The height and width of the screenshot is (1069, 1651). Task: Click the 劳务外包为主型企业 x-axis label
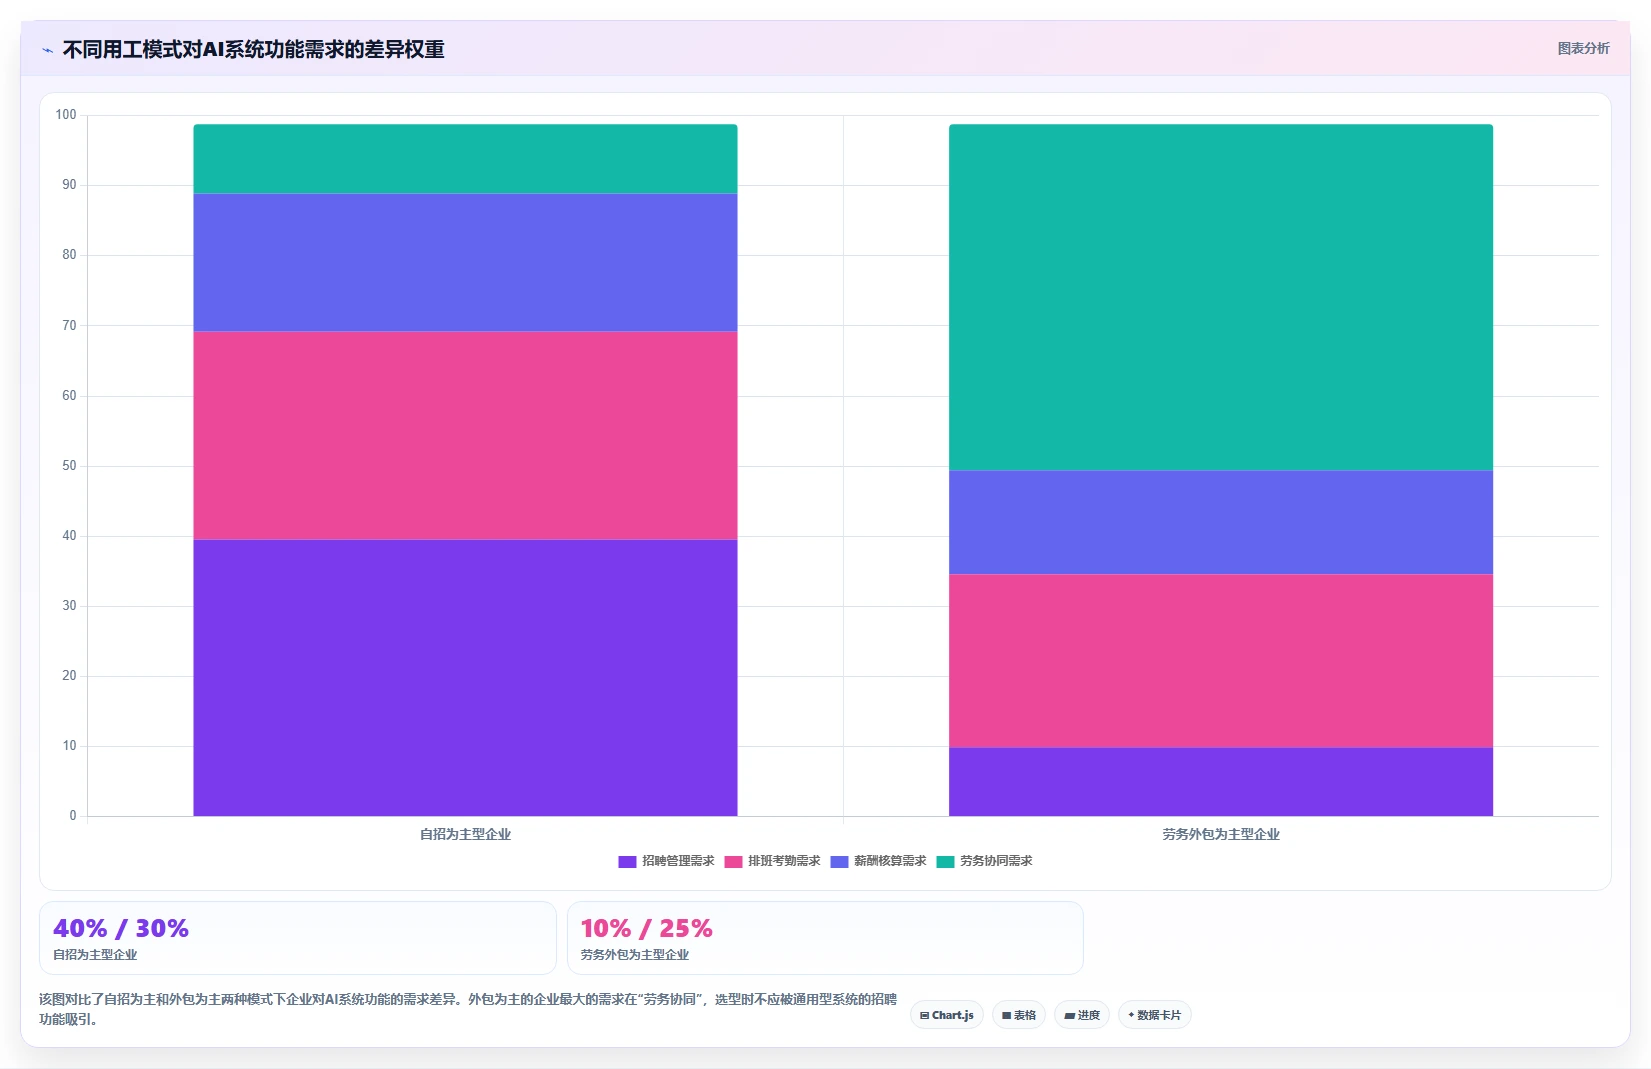coord(1221,834)
